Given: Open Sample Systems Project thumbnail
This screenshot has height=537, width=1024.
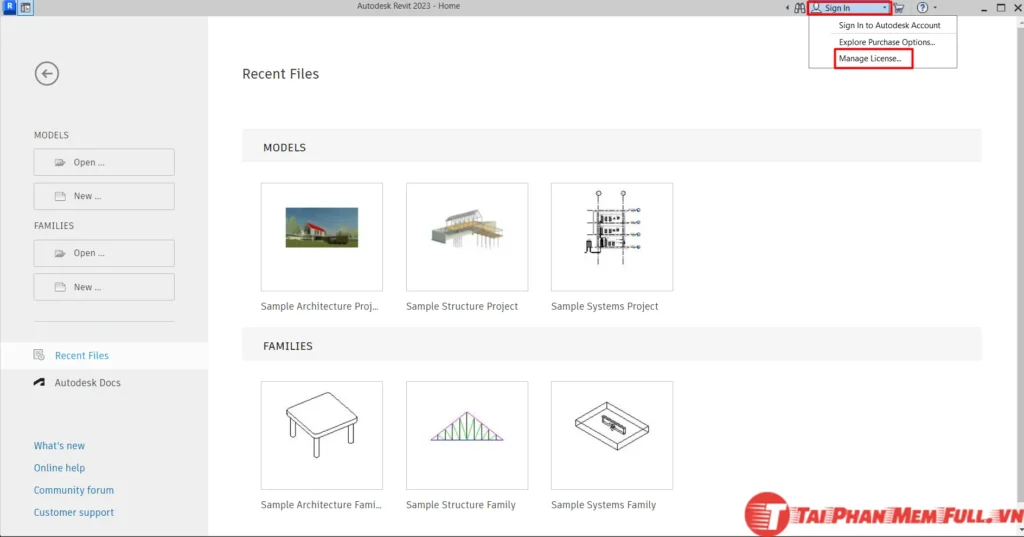Looking at the screenshot, I should (612, 236).
